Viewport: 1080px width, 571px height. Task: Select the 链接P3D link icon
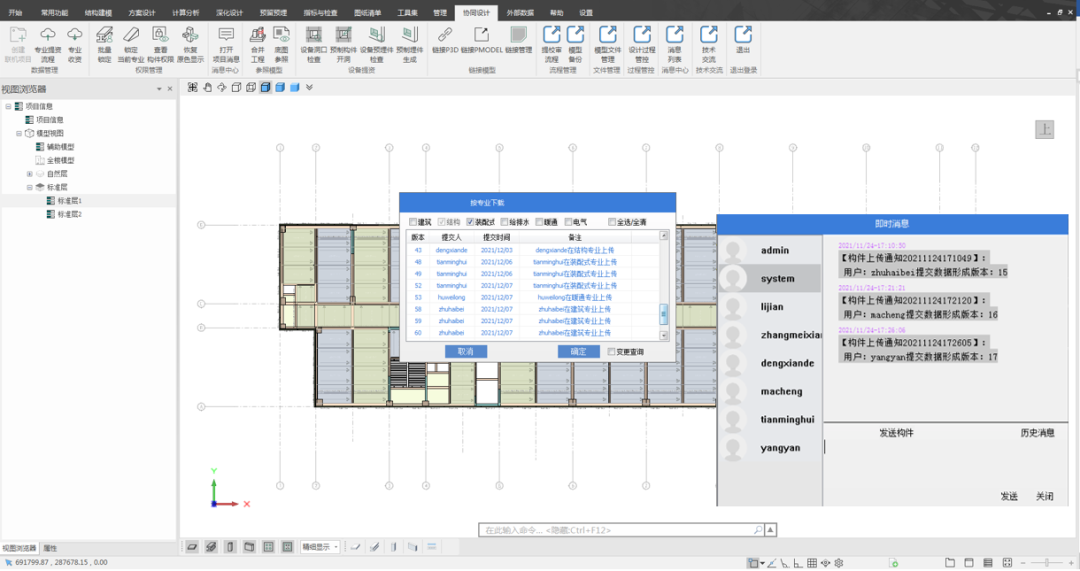445,39
